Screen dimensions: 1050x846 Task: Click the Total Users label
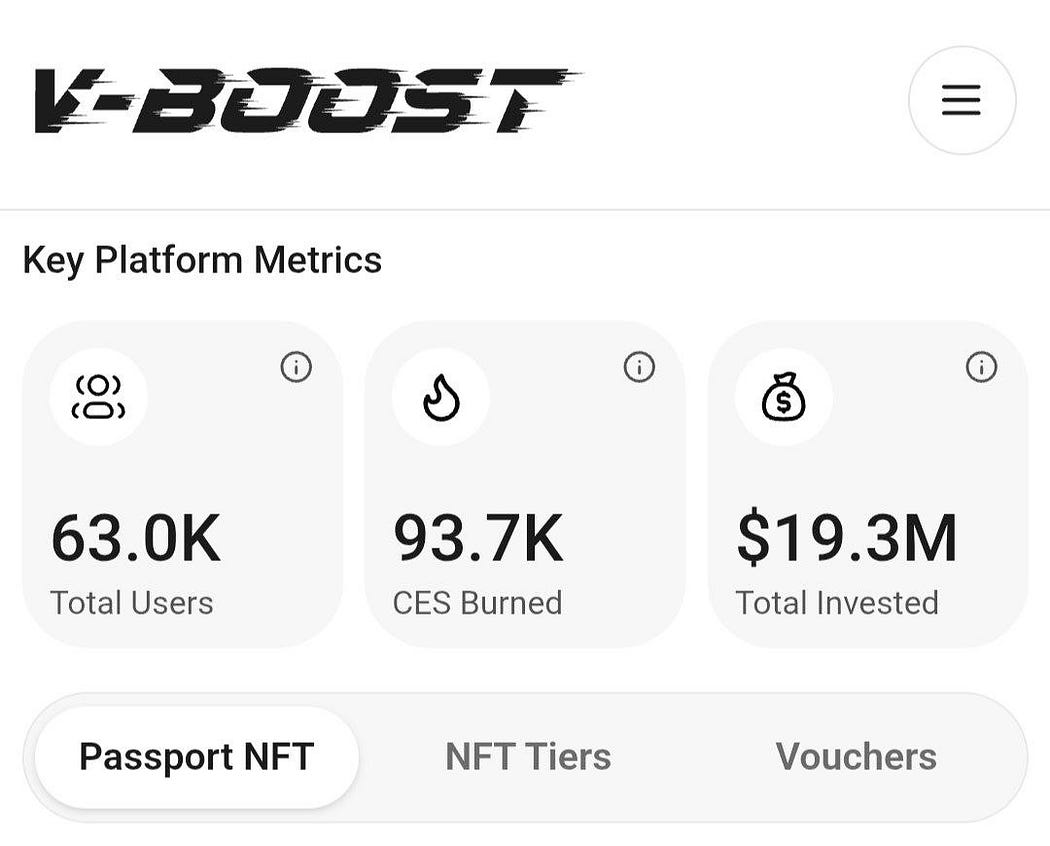tap(132, 602)
